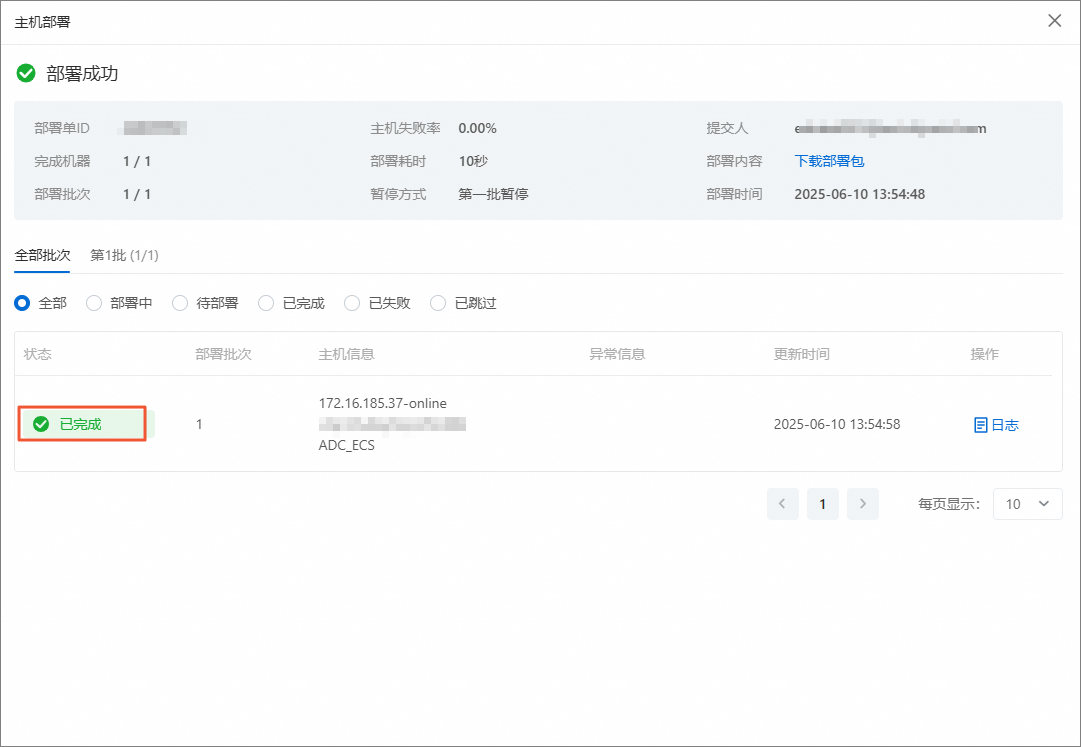
Task: Click page number 1 button
Action: [x=822, y=504]
